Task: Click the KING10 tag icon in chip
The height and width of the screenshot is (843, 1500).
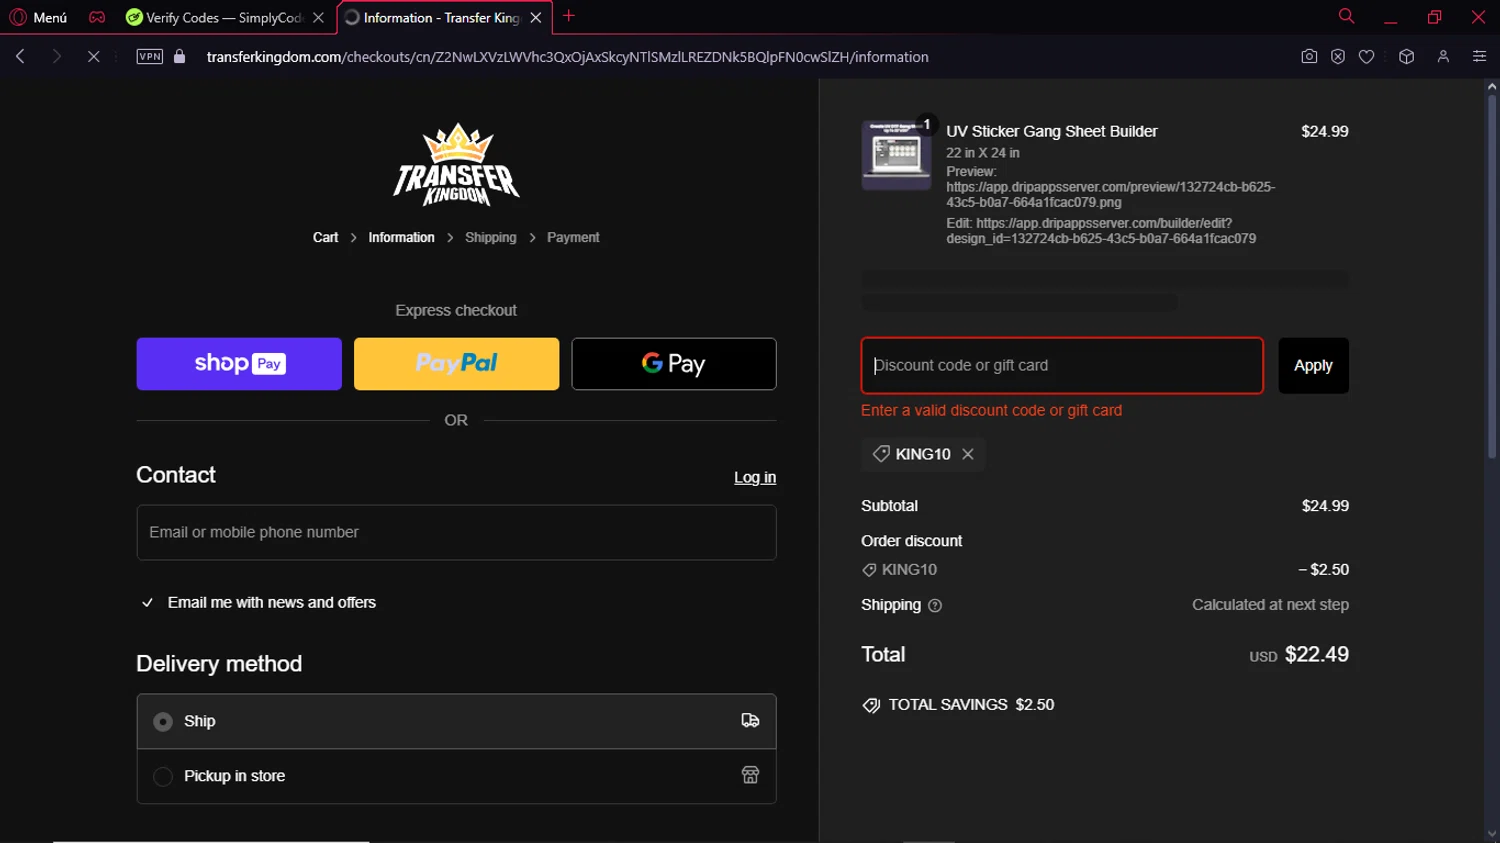Action: coord(881,454)
